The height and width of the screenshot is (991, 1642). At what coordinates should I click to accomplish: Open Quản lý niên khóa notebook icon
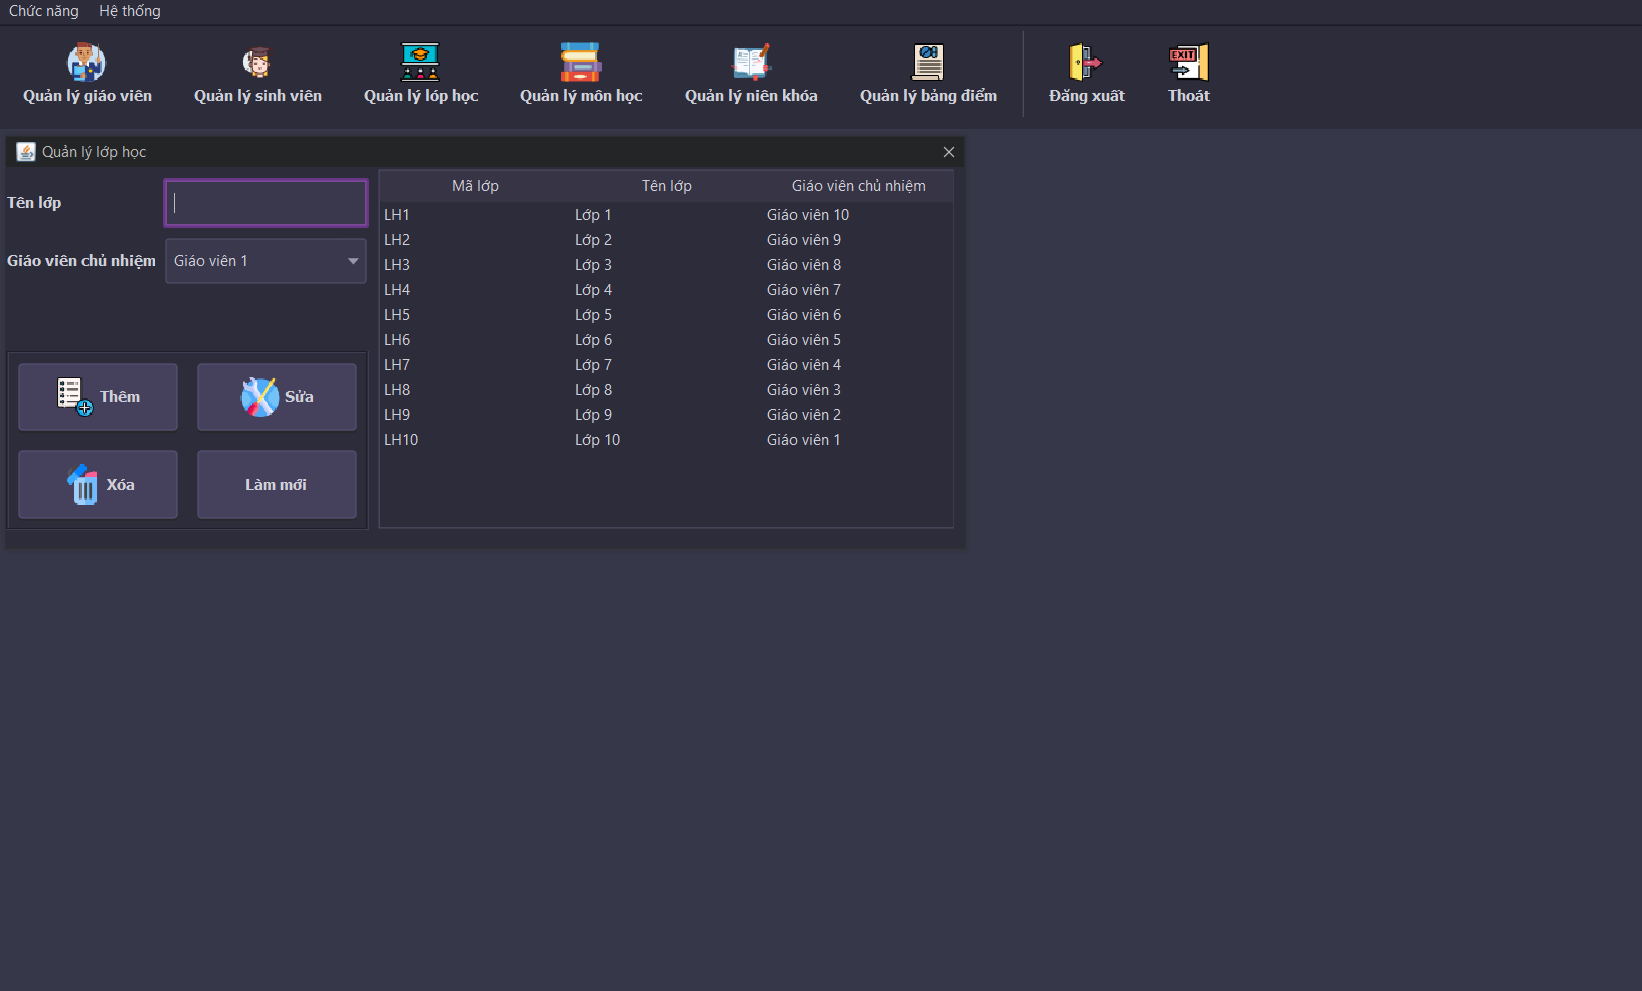pyautogui.click(x=751, y=62)
